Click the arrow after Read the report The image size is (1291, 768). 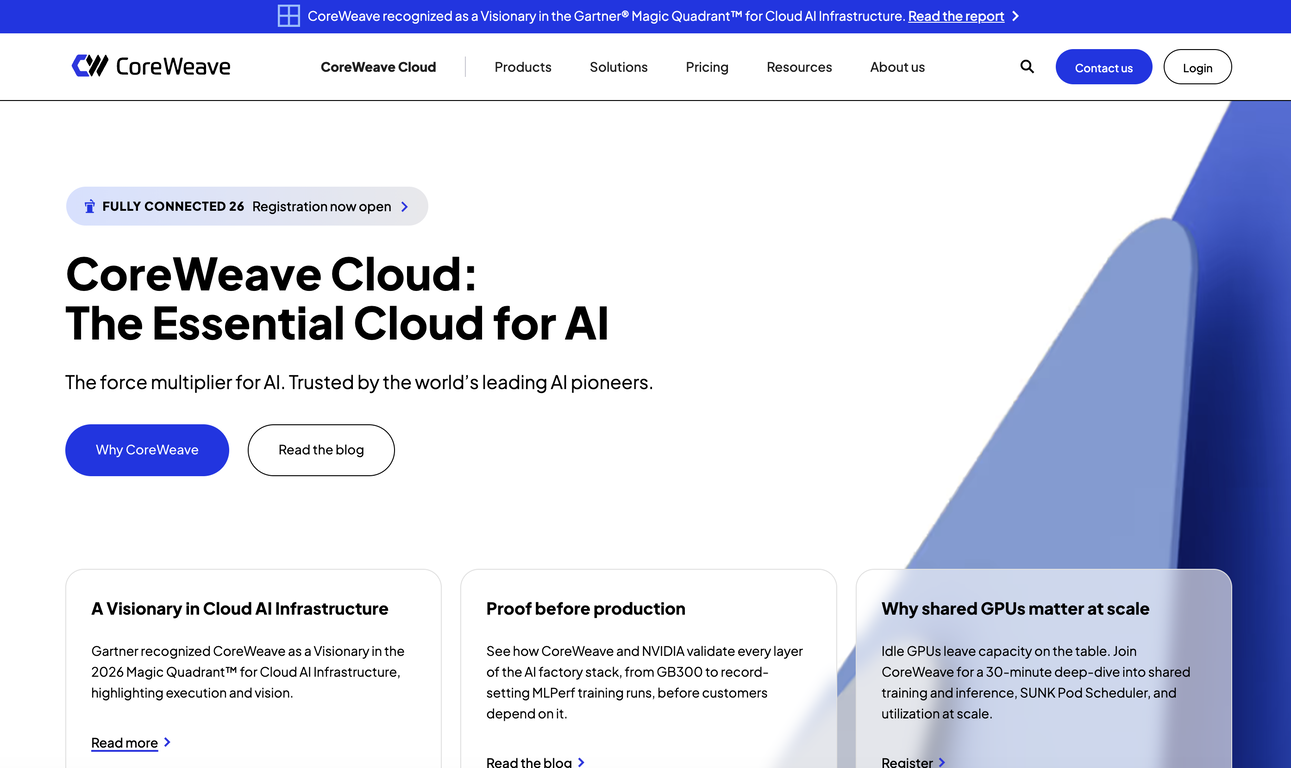[1015, 16]
